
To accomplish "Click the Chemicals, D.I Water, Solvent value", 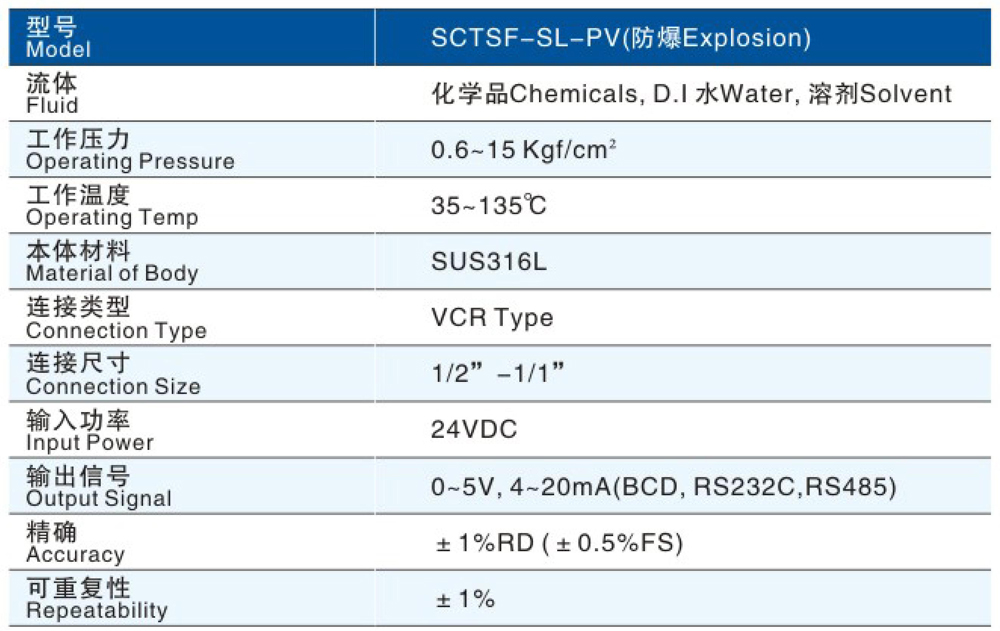I will [691, 94].
